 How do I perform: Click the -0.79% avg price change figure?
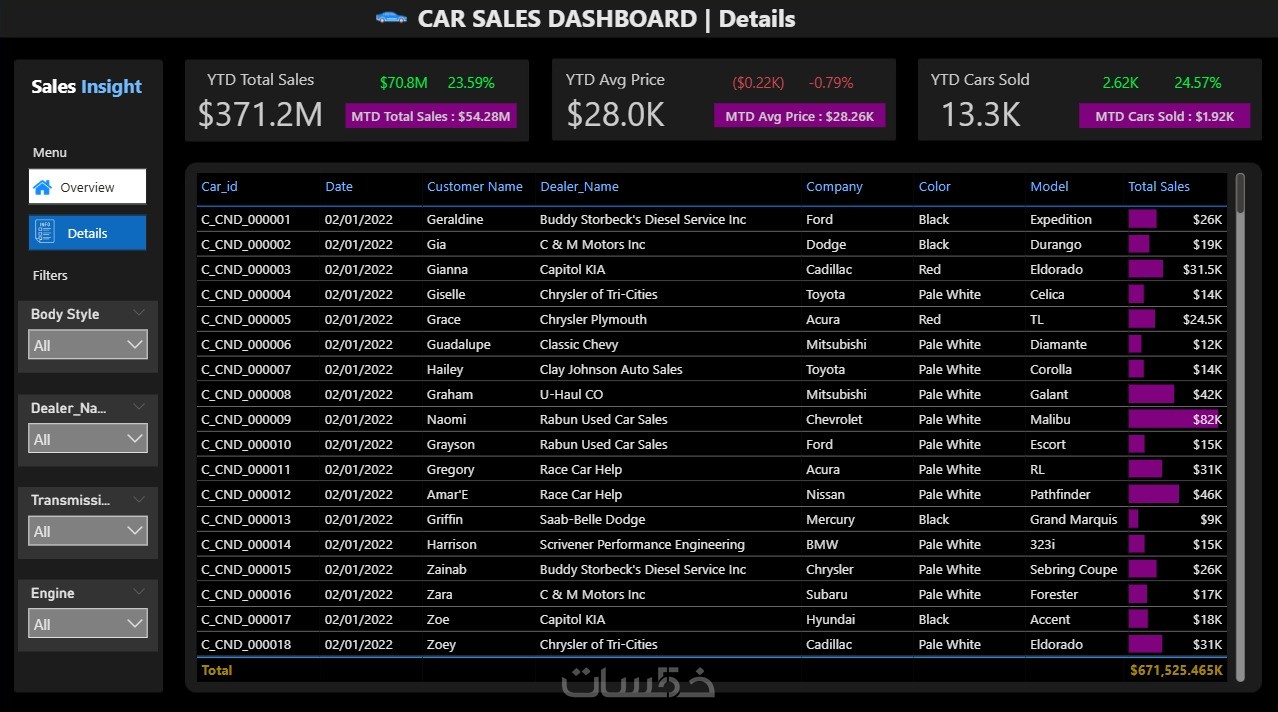tap(831, 82)
